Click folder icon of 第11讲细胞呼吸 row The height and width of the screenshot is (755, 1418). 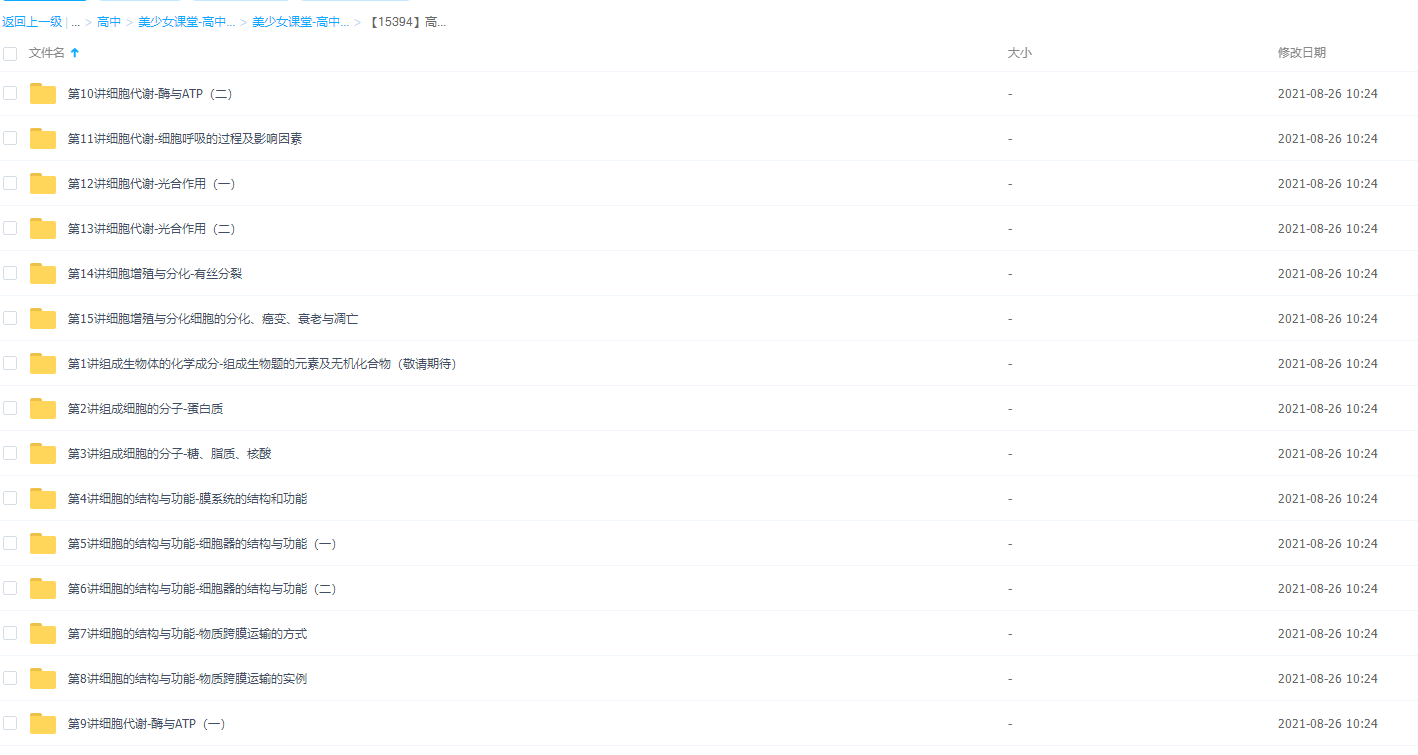click(43, 139)
